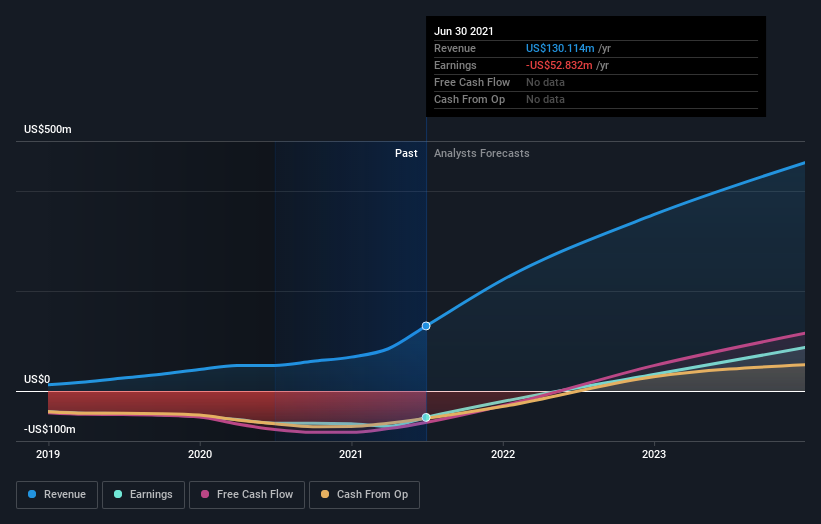The width and height of the screenshot is (821, 524).
Task: Click the teal Earnings legend dot
Action: tap(118, 494)
